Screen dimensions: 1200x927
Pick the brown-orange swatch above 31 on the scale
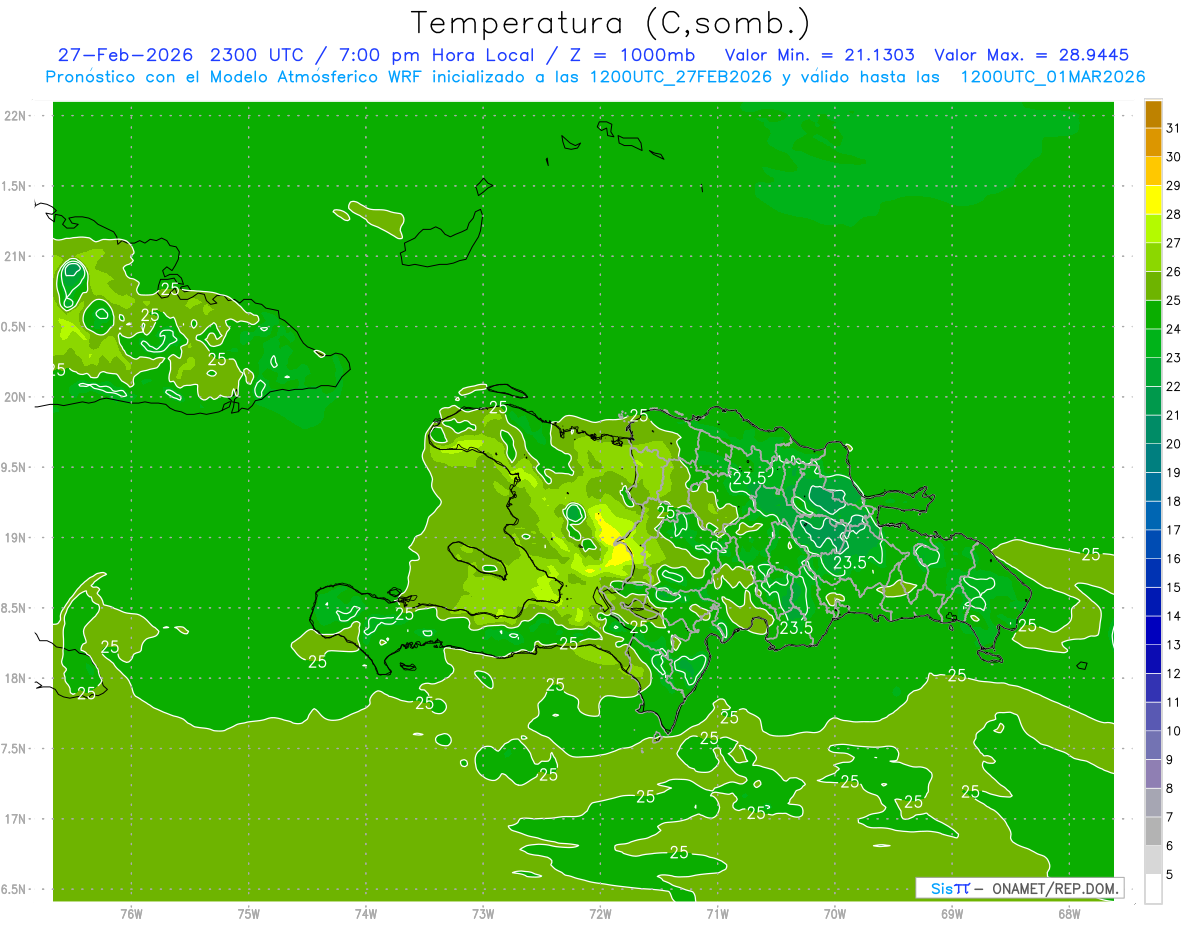point(1153,114)
